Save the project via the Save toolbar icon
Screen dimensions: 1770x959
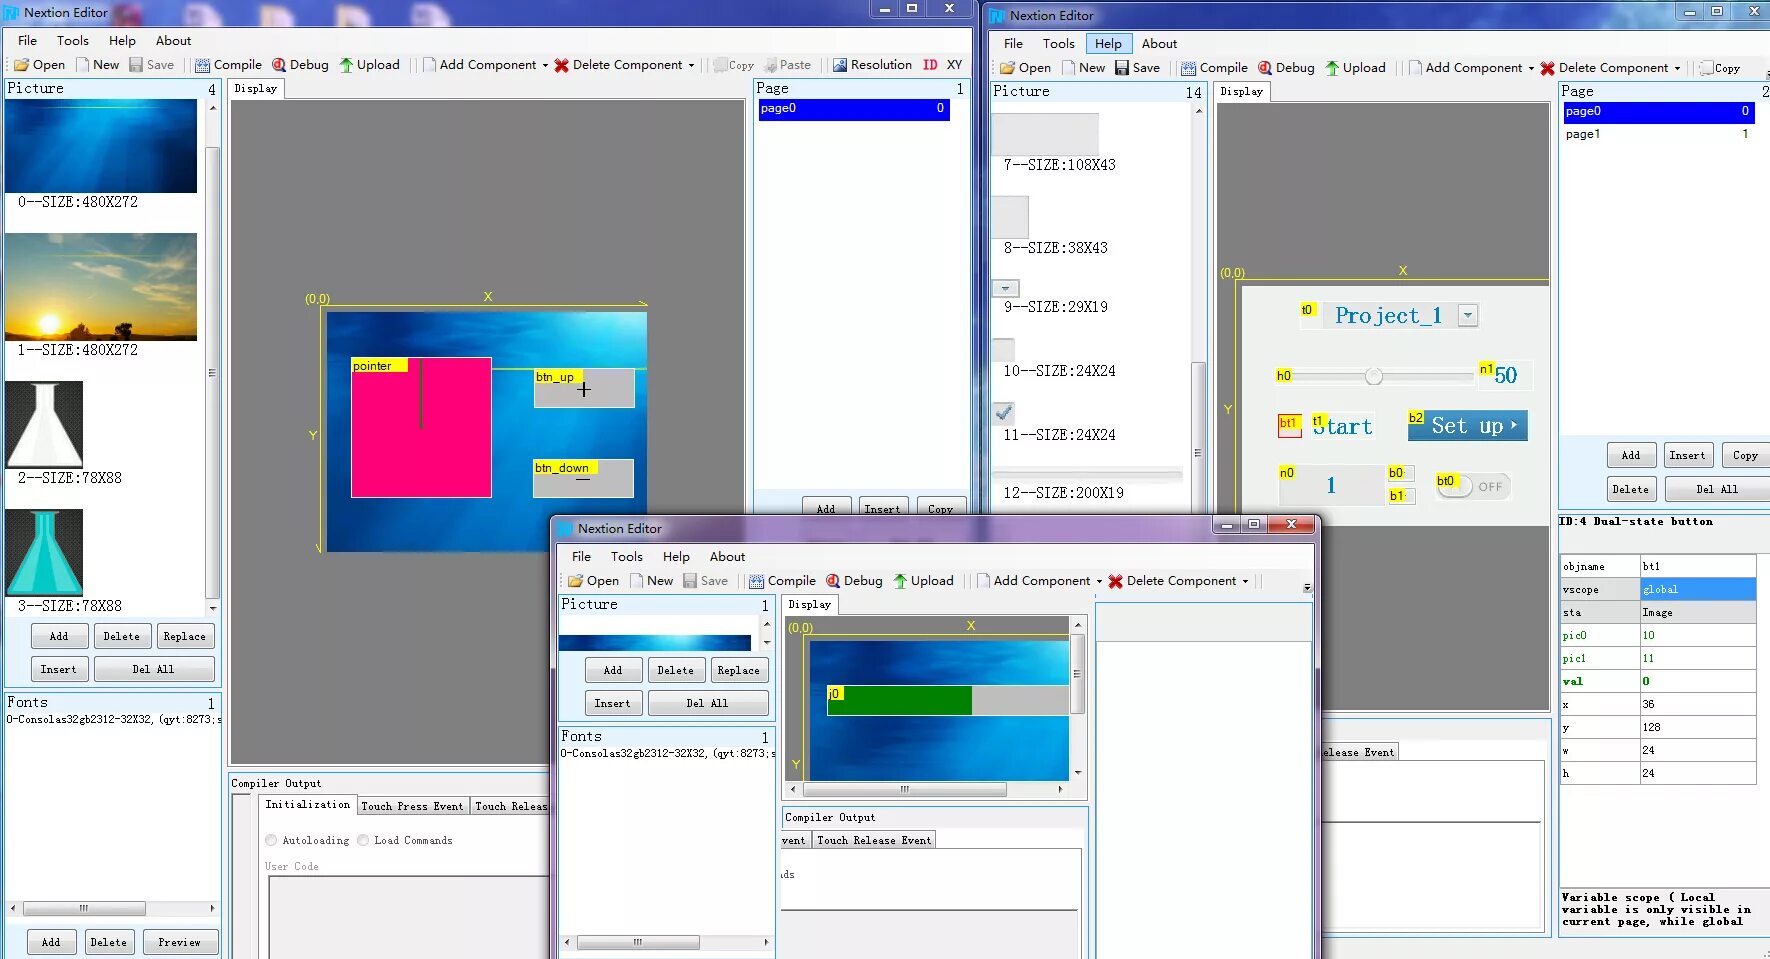706,580
